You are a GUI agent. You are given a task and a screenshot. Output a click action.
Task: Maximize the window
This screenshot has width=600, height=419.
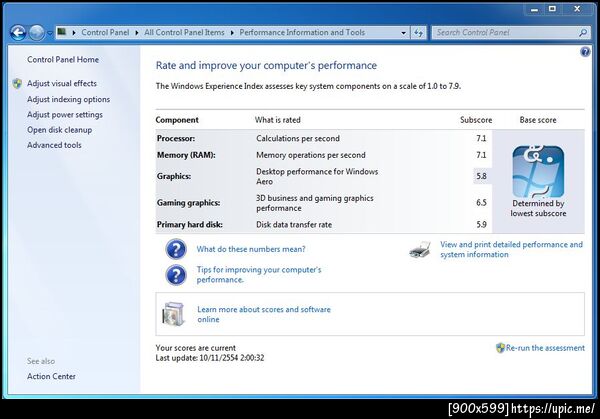[552, 9]
